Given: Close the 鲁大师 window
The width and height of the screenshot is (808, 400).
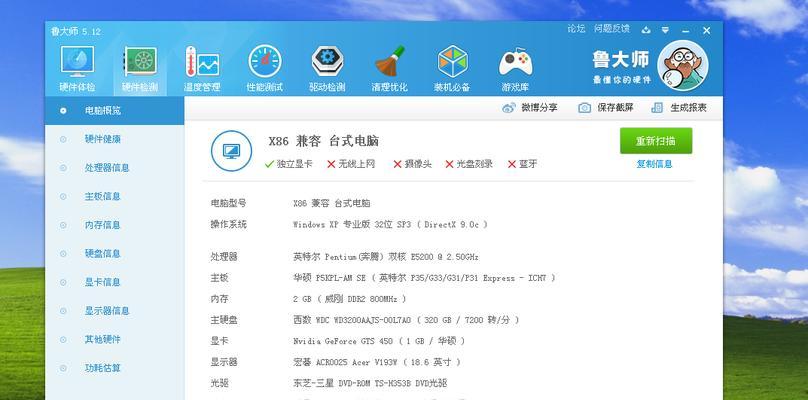Looking at the screenshot, I should [x=706, y=31].
